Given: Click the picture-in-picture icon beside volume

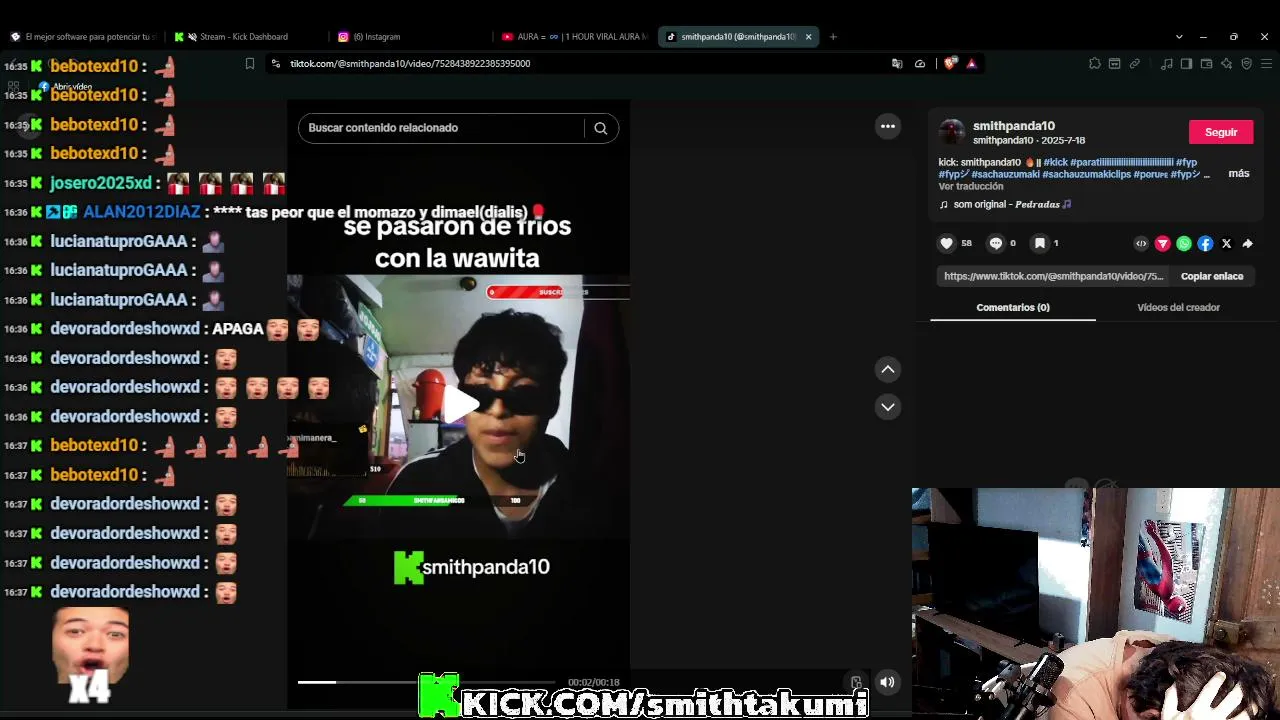Looking at the screenshot, I should tap(856, 682).
